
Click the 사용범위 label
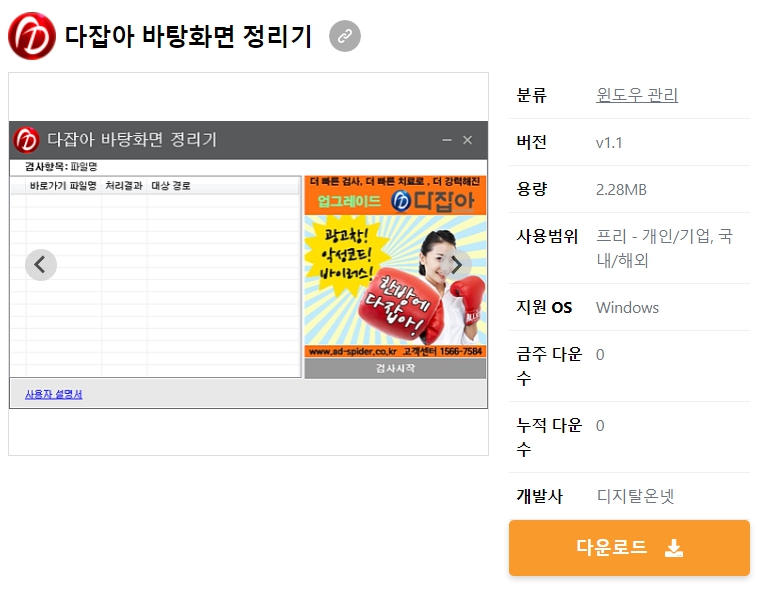[x=547, y=236]
